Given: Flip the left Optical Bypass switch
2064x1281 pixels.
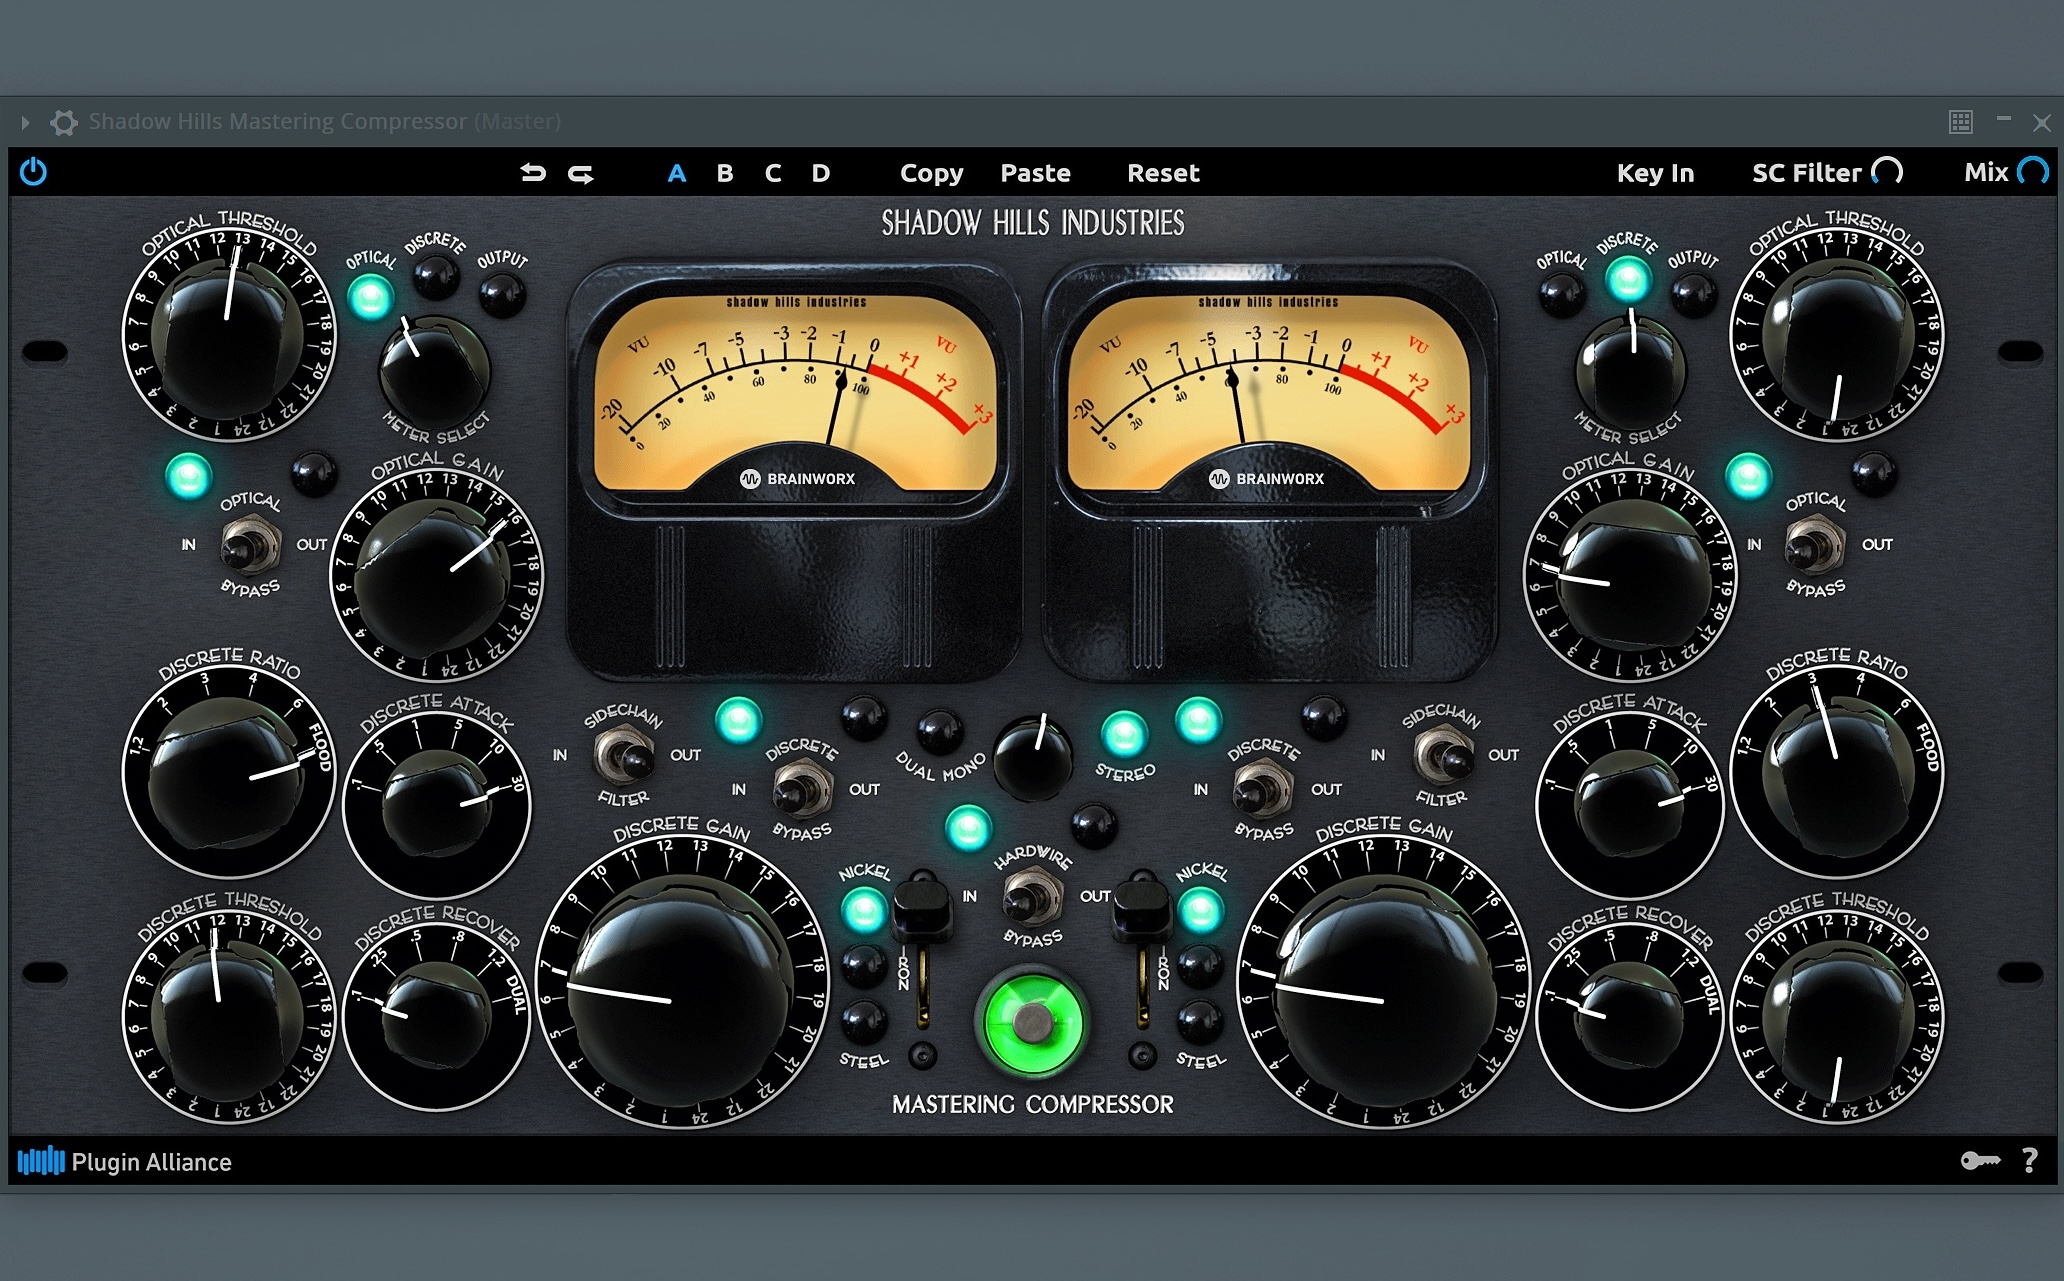Looking at the screenshot, I should click(x=250, y=546).
